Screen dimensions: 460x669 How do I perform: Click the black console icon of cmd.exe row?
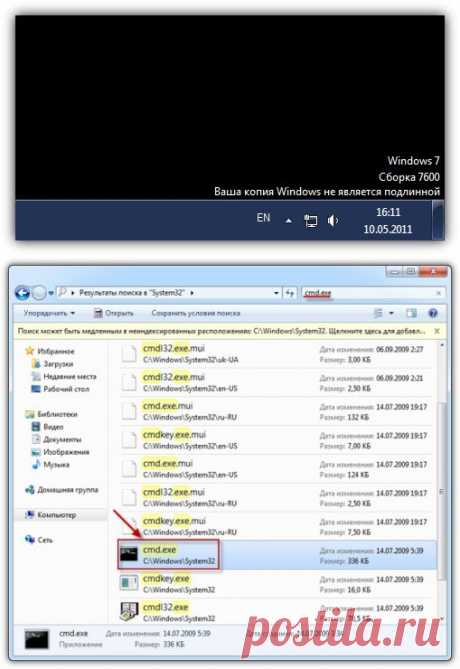click(128, 554)
